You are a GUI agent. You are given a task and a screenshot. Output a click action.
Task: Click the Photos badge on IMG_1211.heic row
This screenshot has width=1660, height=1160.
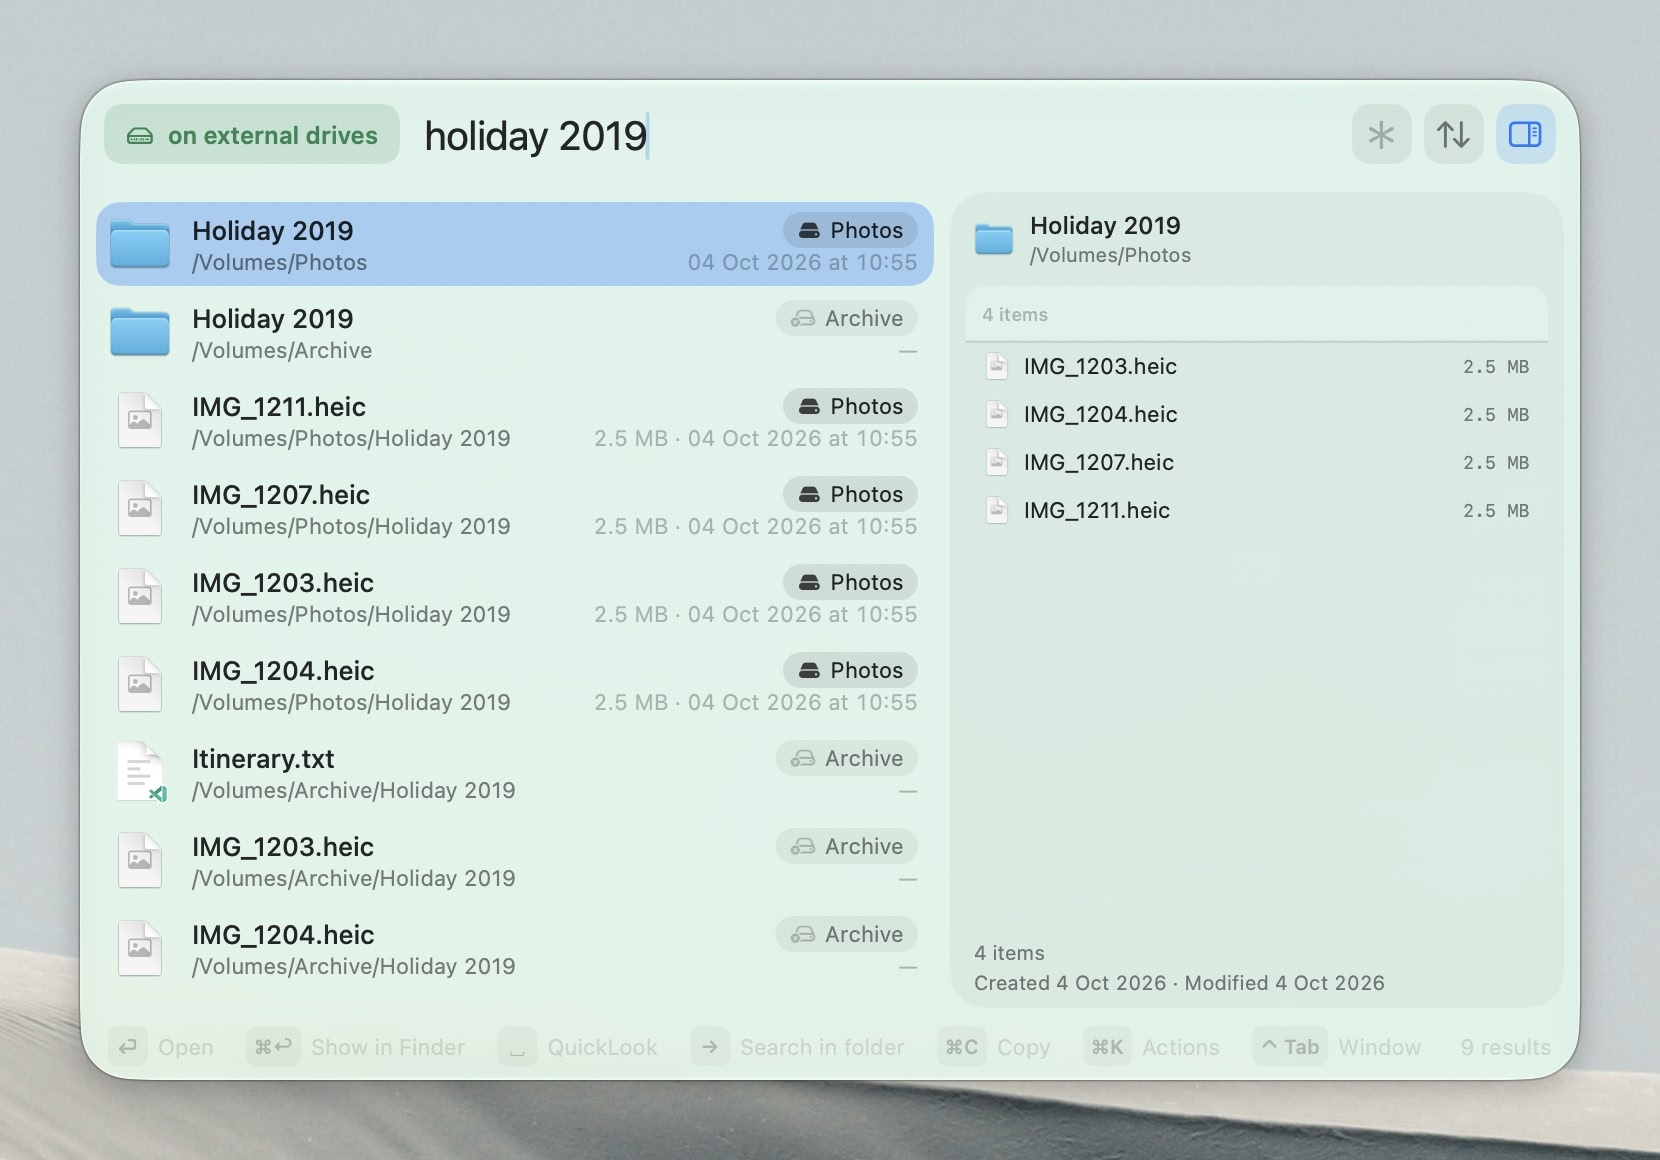click(x=850, y=406)
